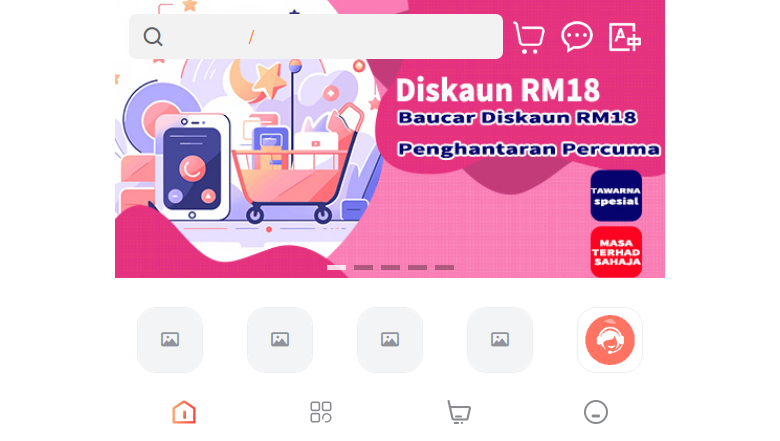Select the fourth placeholder category tile
Image resolution: width=780 pixels, height=441 pixels.
pos(500,340)
